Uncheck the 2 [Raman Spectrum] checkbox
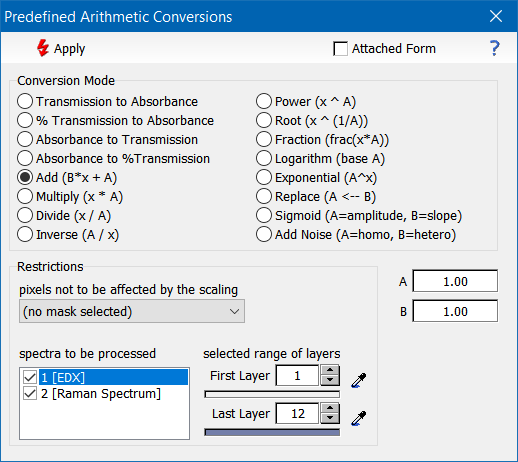 click(30, 394)
